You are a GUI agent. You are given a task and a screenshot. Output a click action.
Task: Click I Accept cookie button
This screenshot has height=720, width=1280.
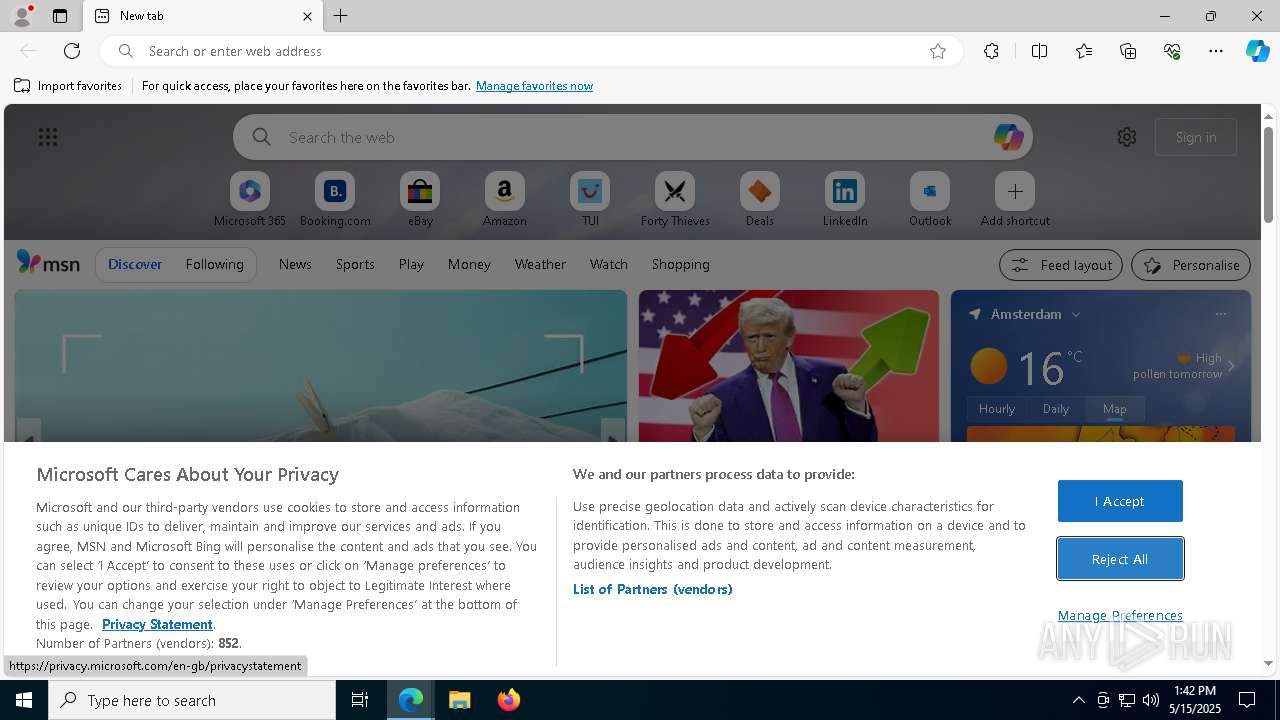pyautogui.click(x=1120, y=501)
